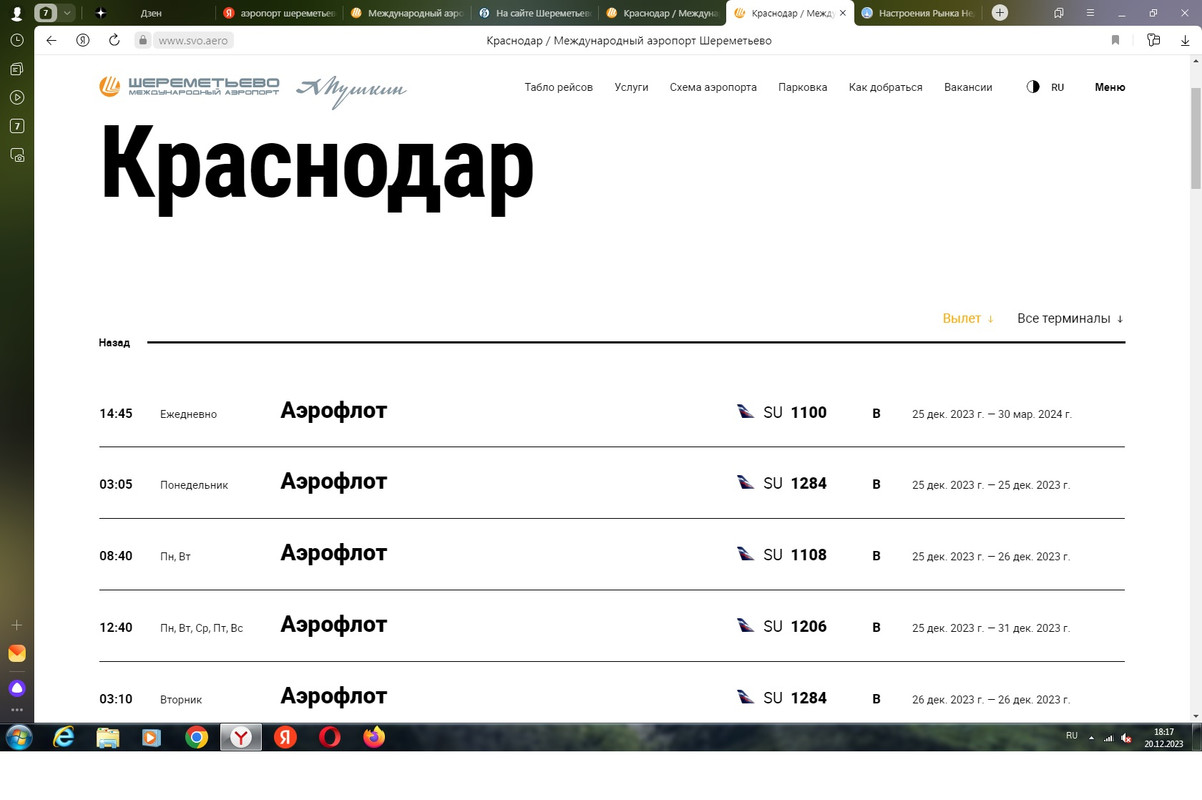This screenshot has width=1202, height=800.
Task: Click the page vertical scrollbar thumb
Action: [x=1196, y=138]
